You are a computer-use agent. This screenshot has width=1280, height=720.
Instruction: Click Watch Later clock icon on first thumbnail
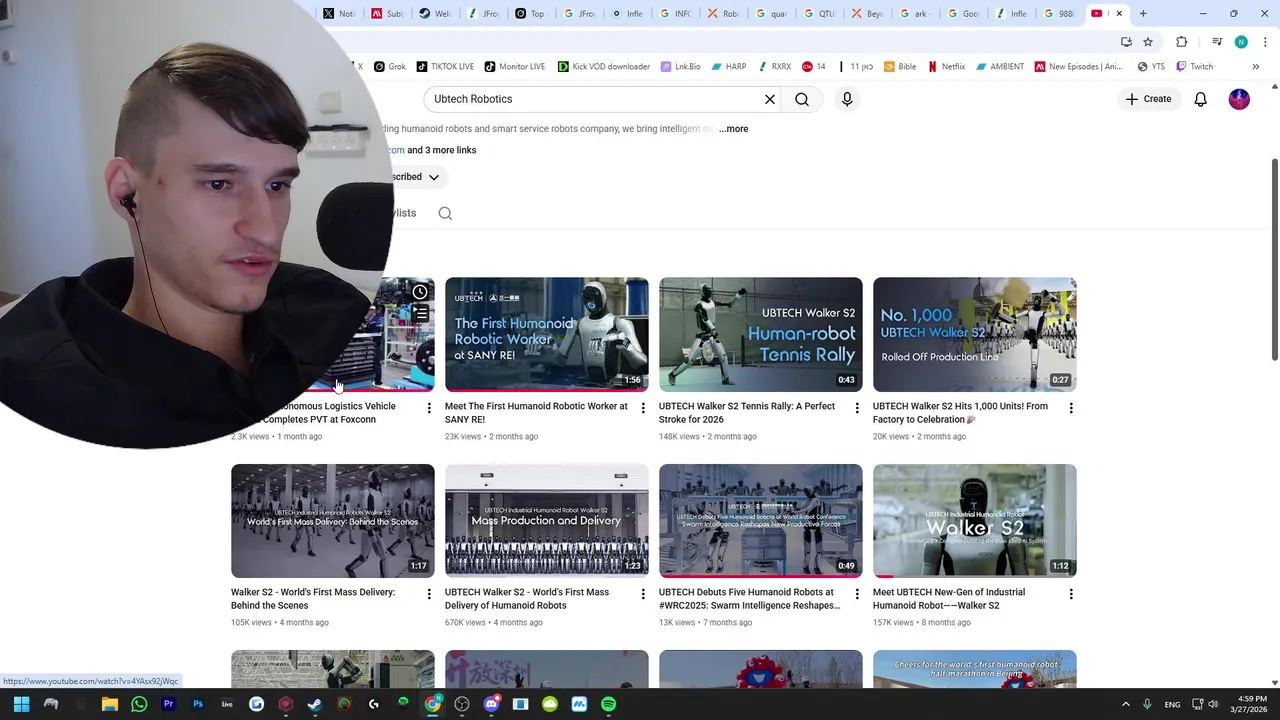[420, 292]
